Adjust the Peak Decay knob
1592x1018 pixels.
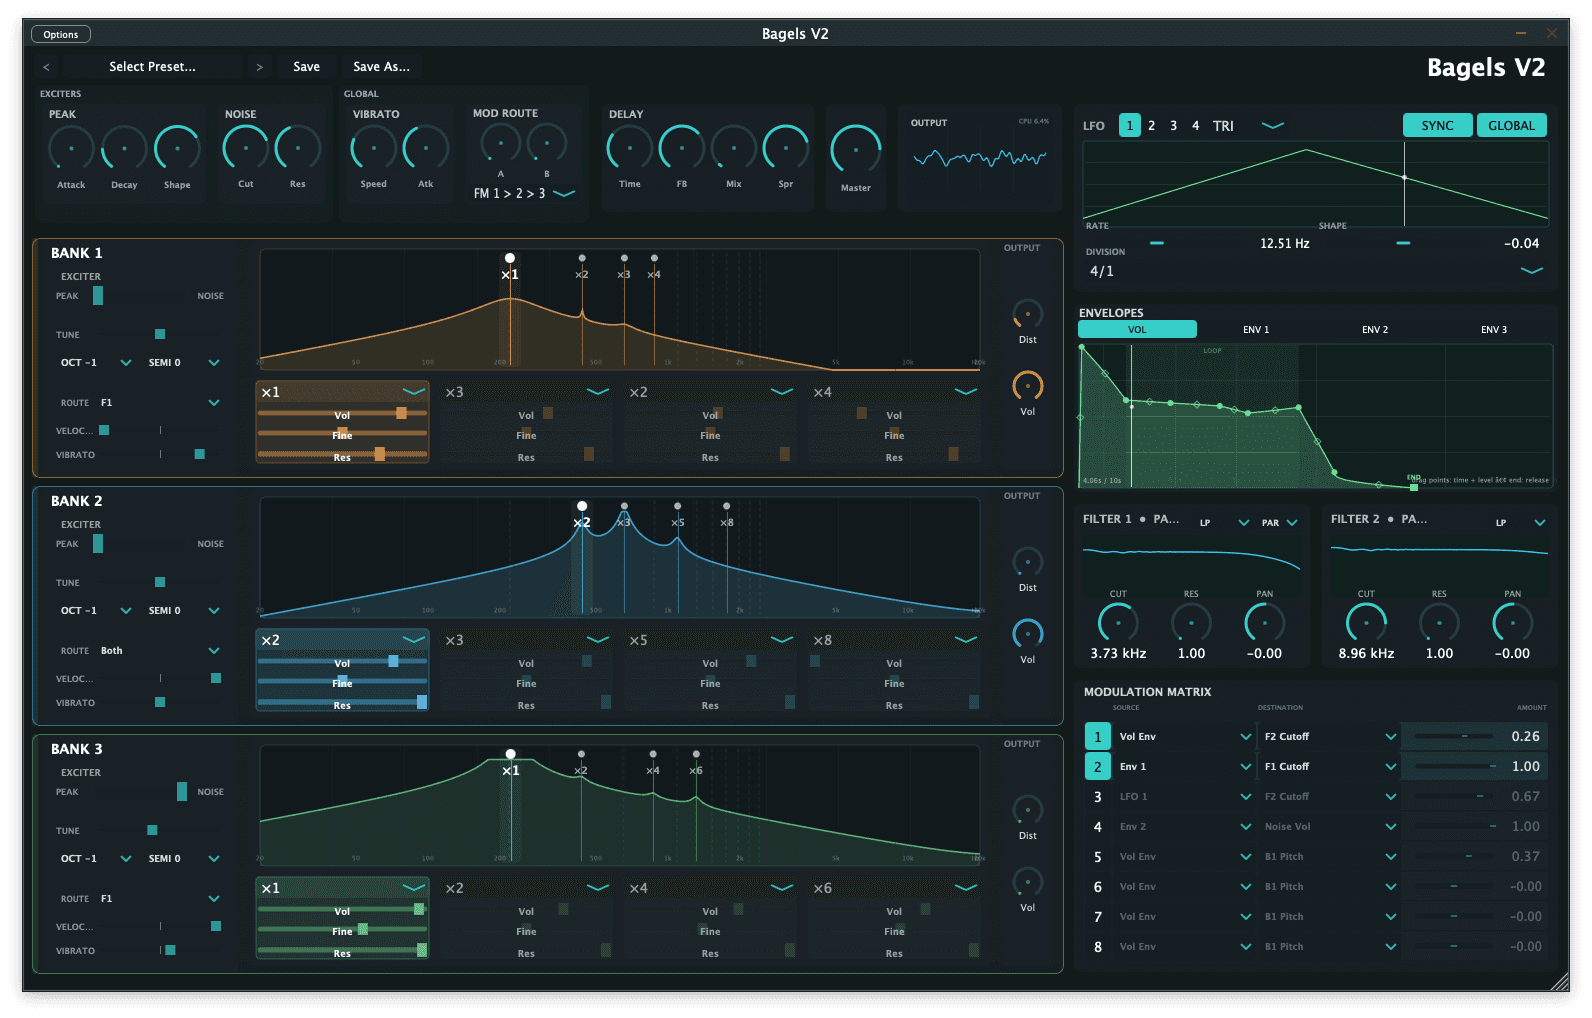[x=124, y=149]
